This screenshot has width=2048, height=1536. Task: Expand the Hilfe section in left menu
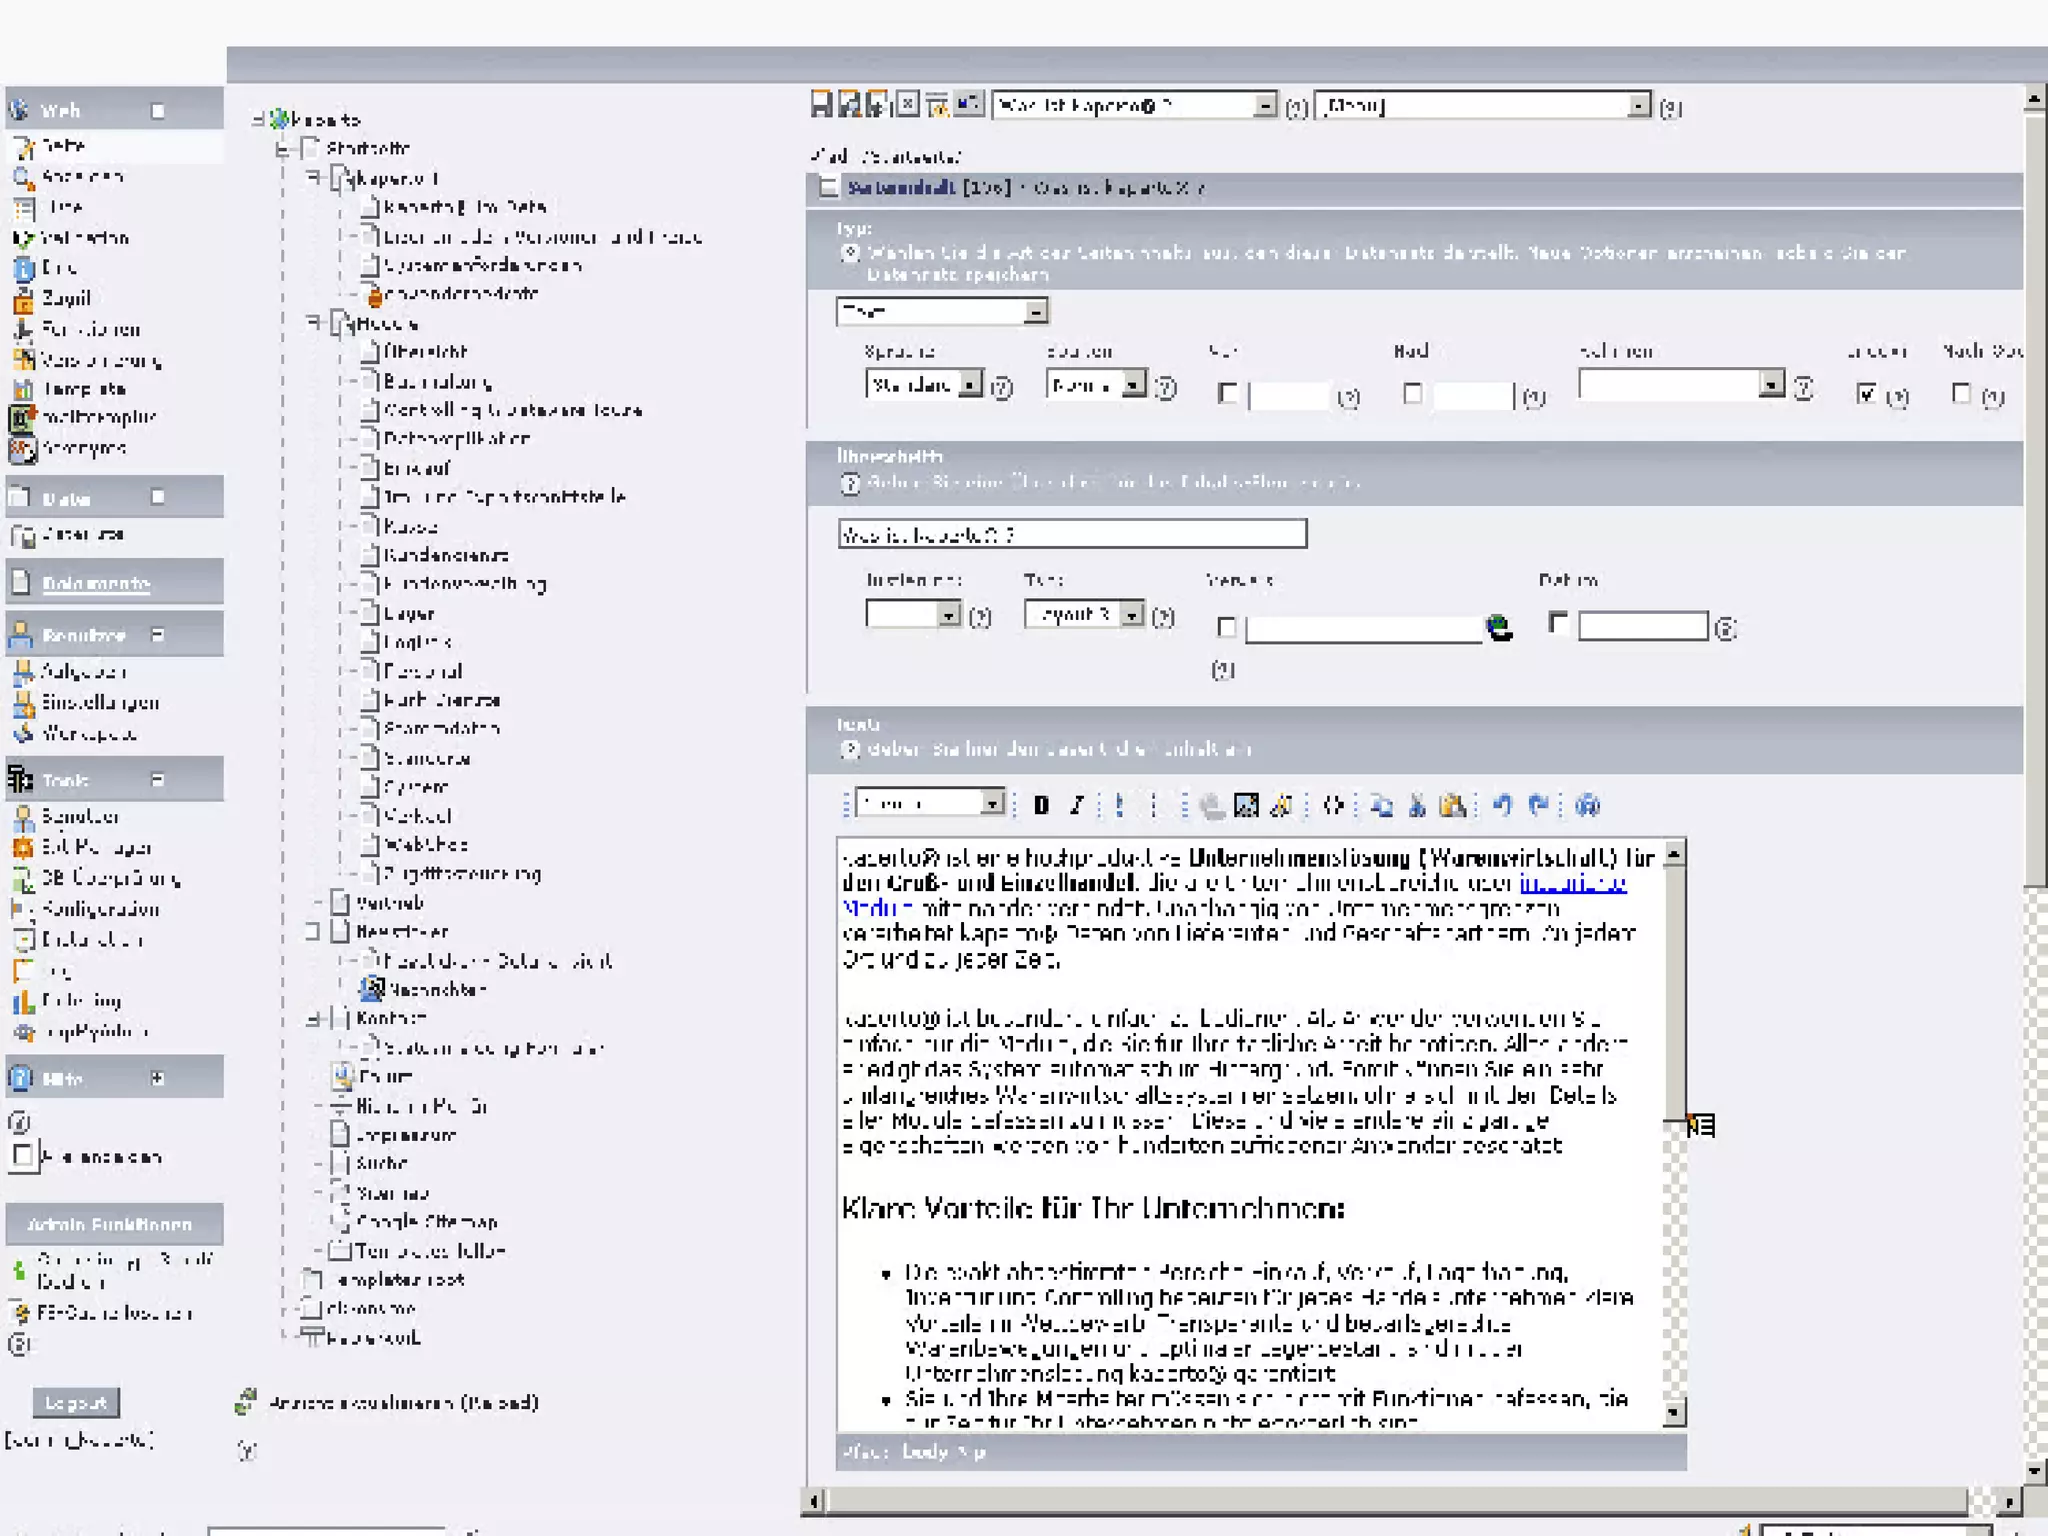pyautogui.click(x=157, y=1078)
